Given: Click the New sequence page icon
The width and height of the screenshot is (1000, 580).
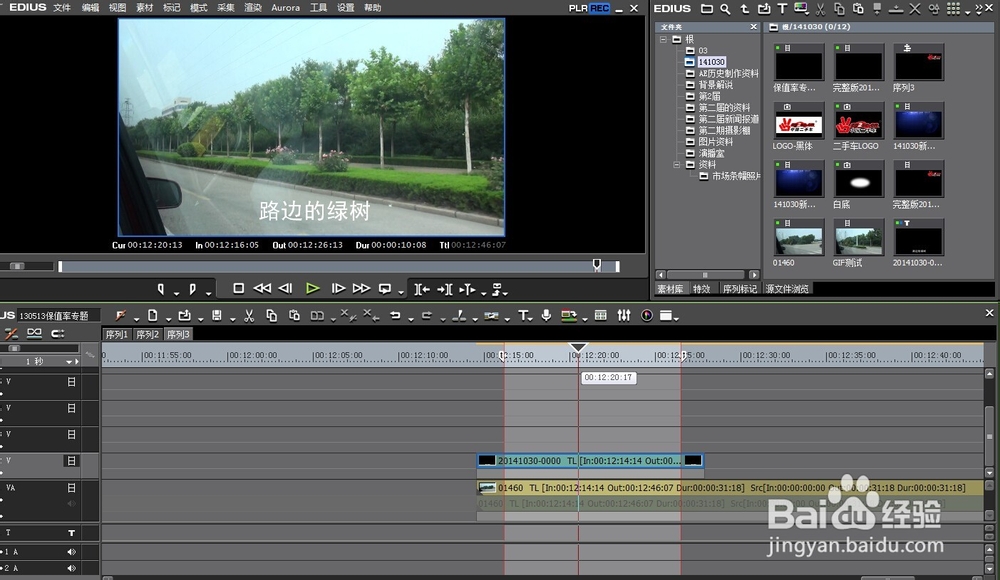Looking at the screenshot, I should point(152,315).
